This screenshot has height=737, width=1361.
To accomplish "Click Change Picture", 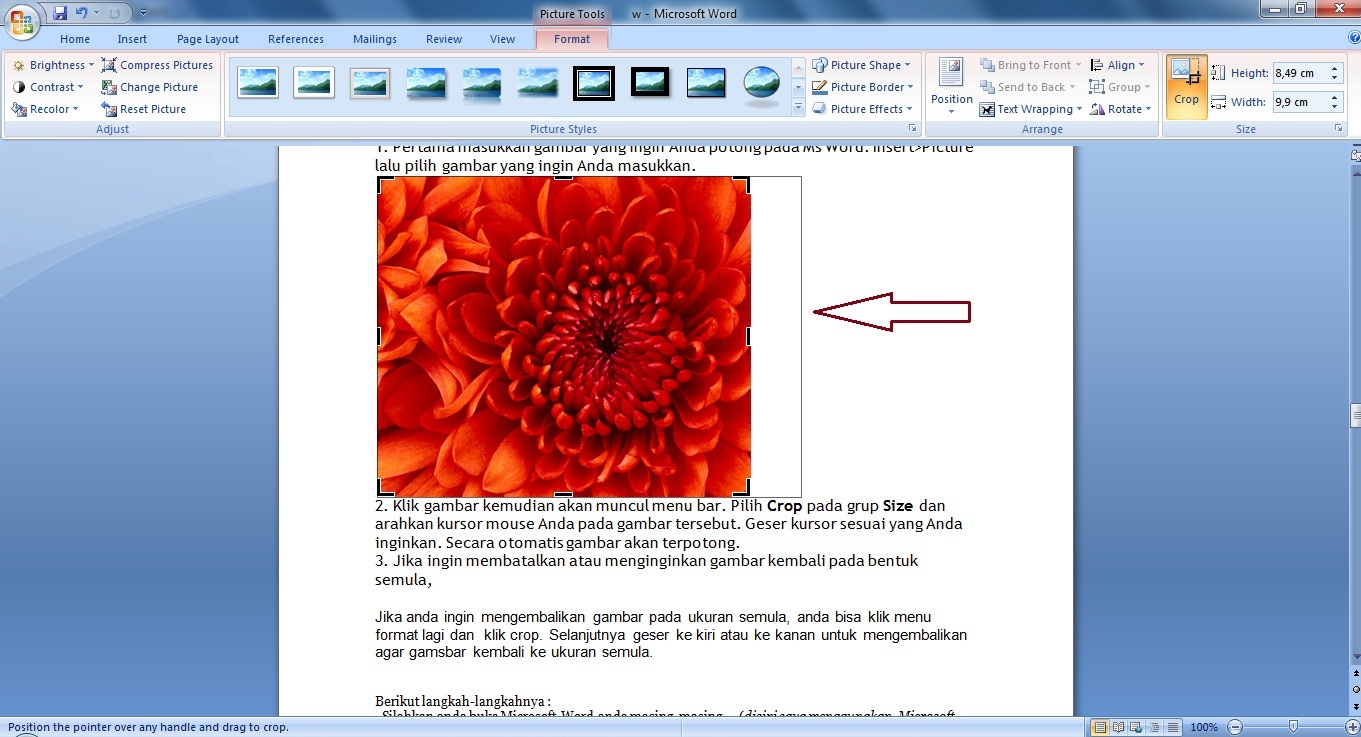I will [x=150, y=87].
